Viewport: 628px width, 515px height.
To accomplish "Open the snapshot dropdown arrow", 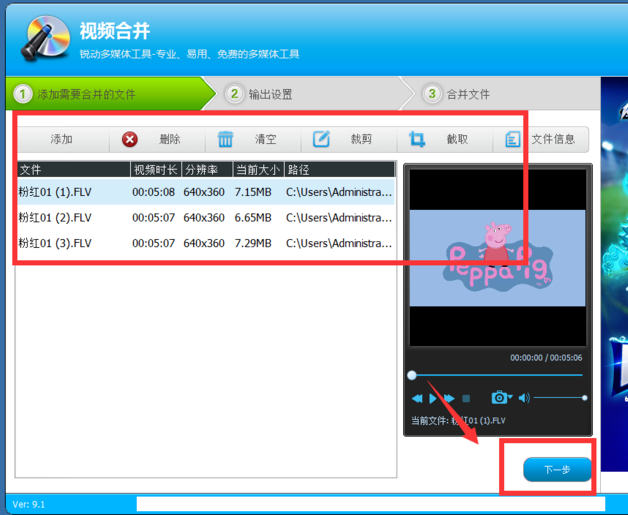I will 510,397.
